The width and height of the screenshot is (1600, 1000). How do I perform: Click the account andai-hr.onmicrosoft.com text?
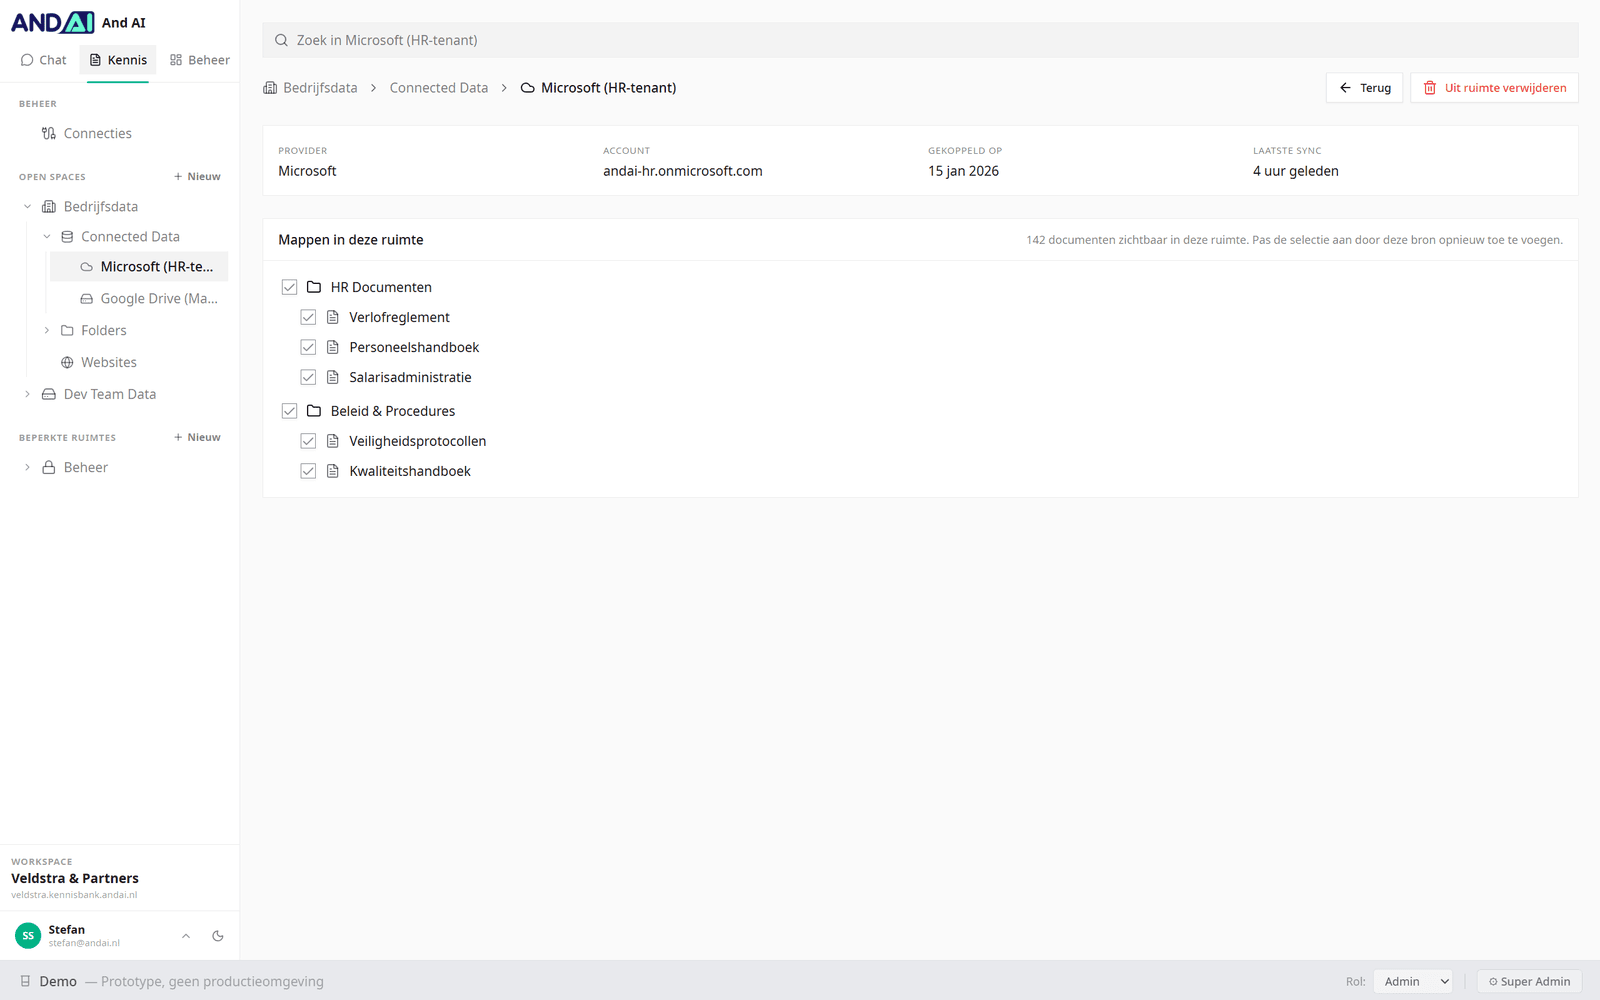pos(683,171)
